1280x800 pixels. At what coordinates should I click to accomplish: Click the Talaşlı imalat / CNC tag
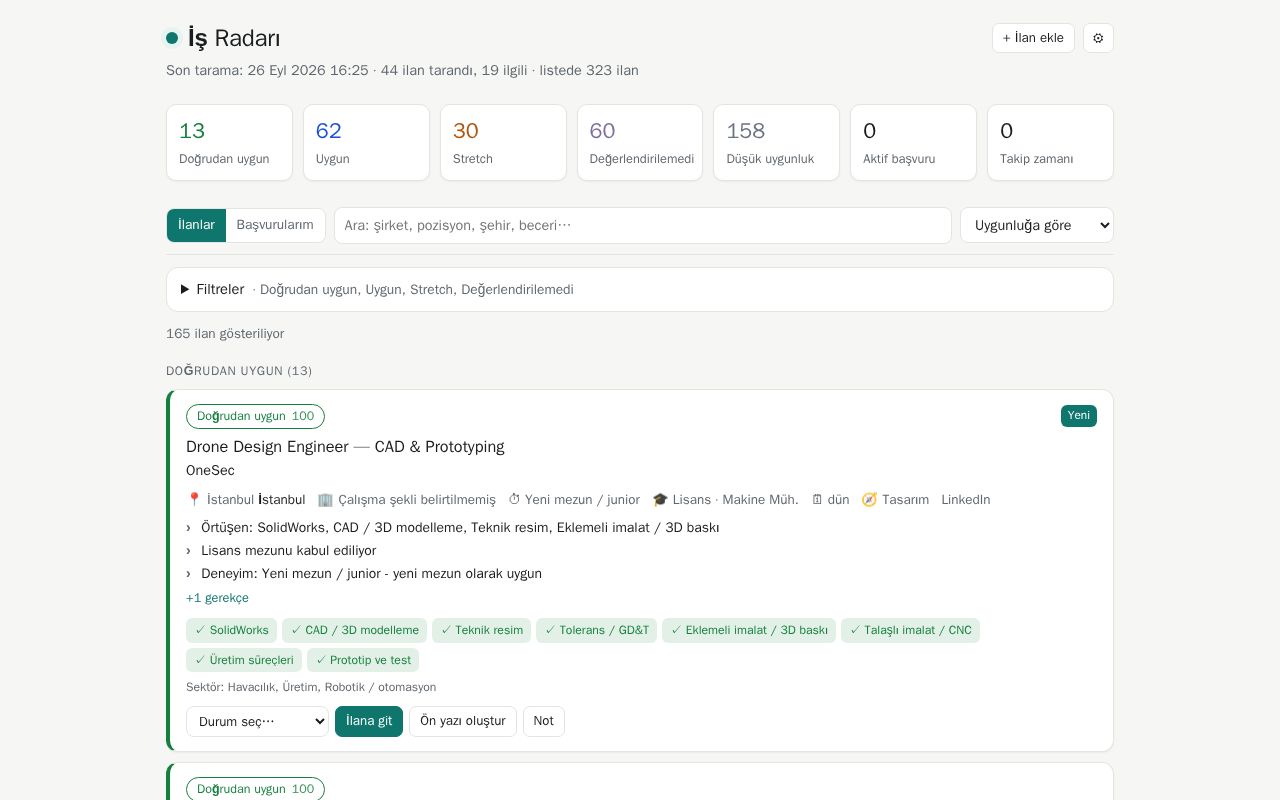(910, 630)
